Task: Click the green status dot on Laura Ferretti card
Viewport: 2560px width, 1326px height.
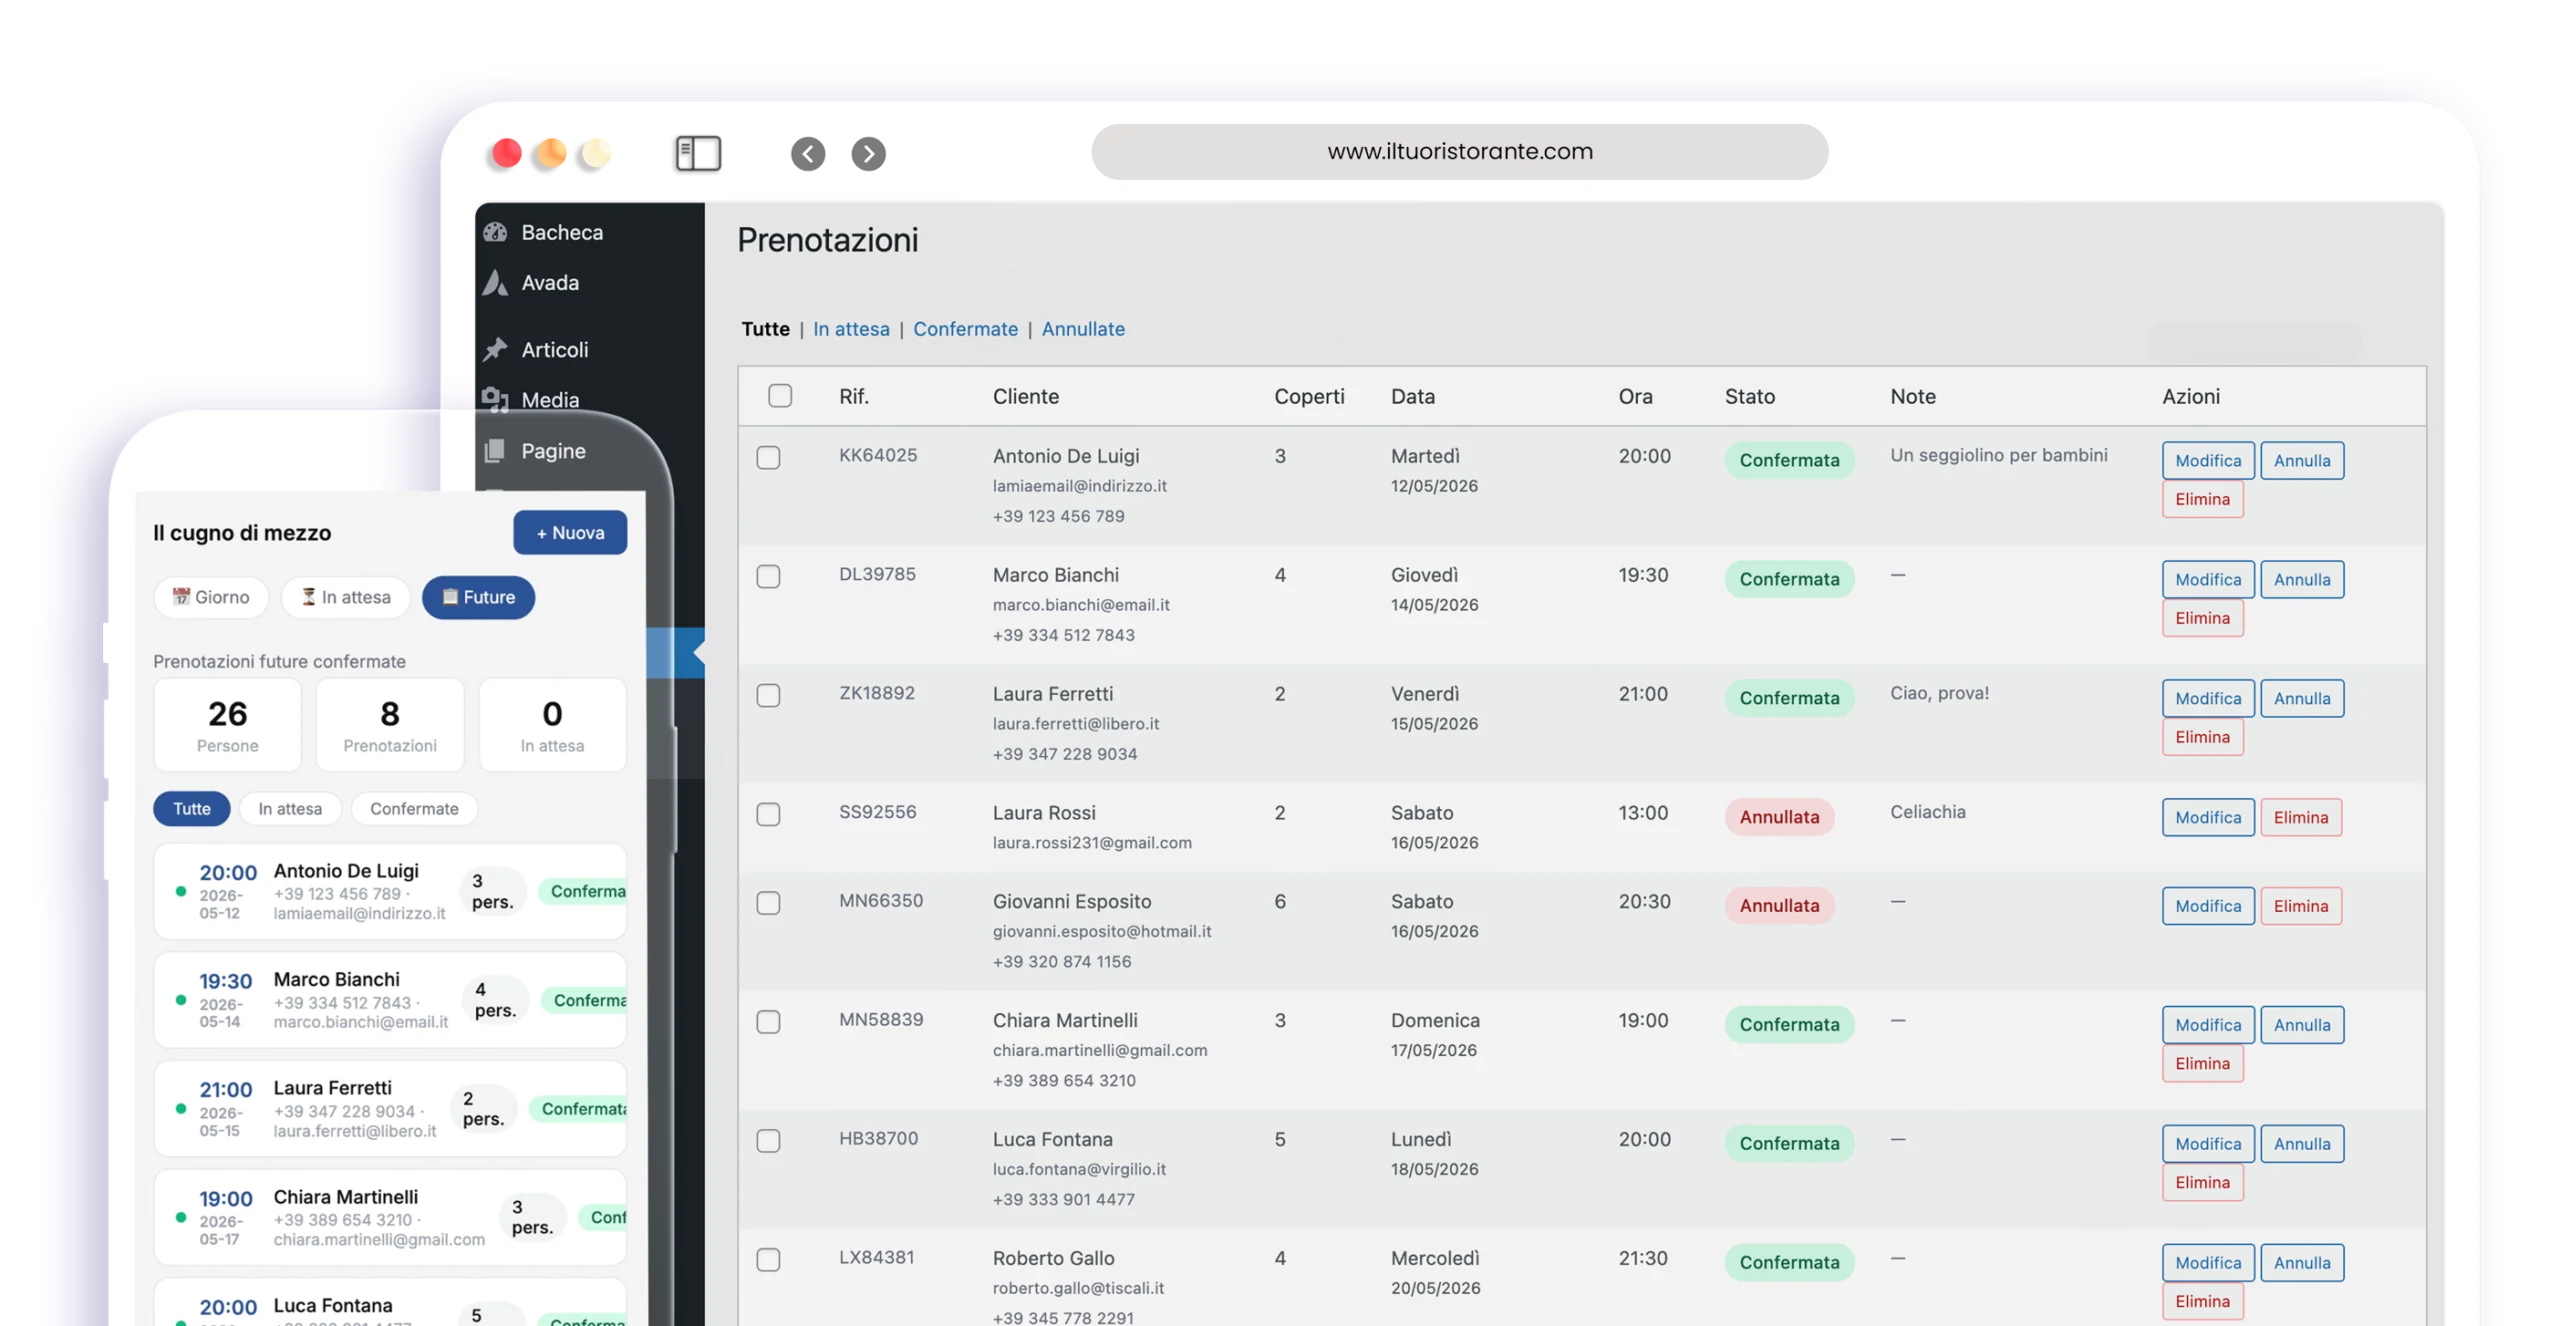Action: (181, 1108)
